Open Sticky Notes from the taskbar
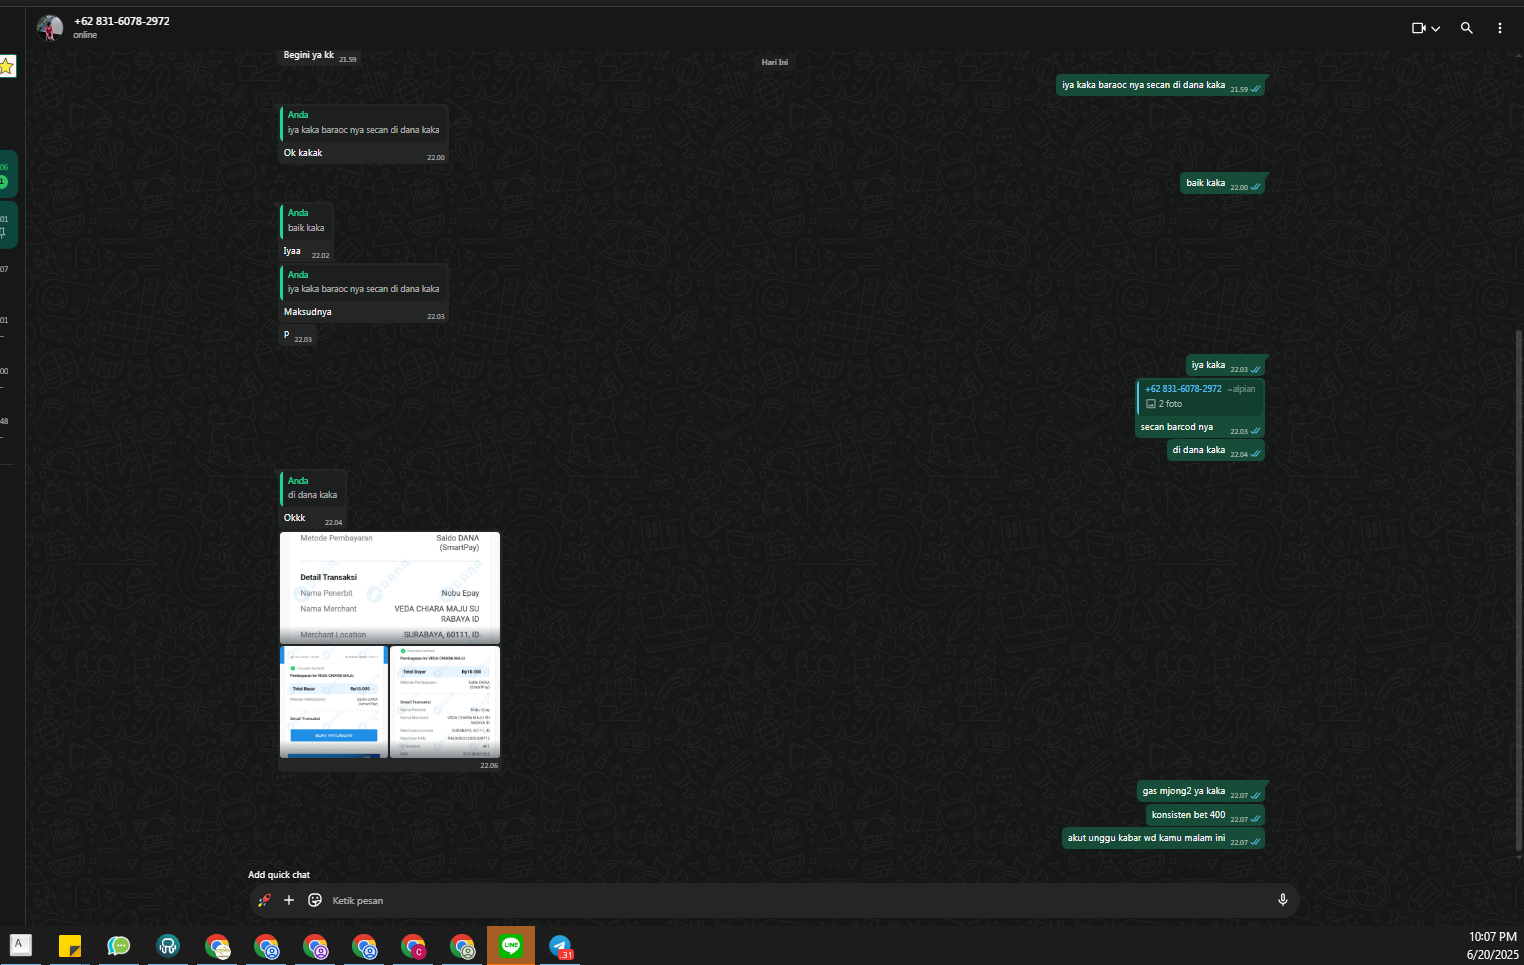The height and width of the screenshot is (965, 1524). [70, 946]
